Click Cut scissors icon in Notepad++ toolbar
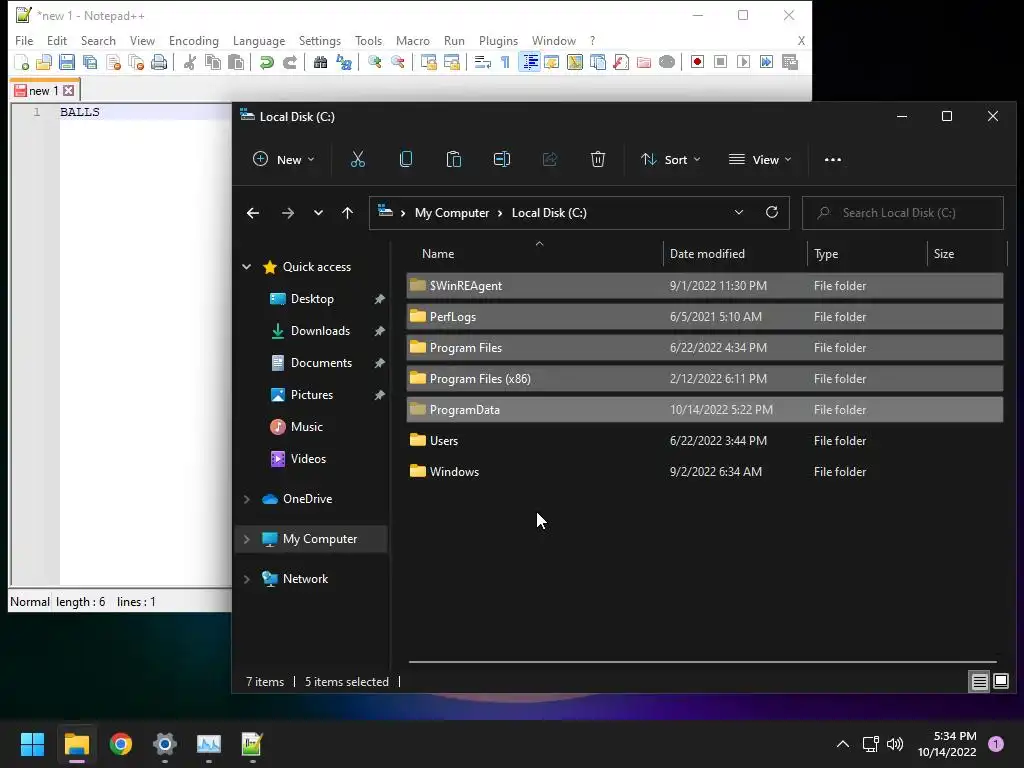 point(190,62)
